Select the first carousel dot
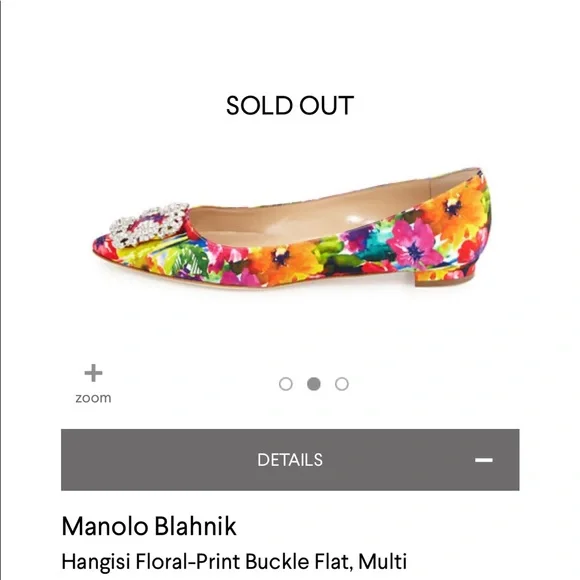This screenshot has width=580, height=580. (x=286, y=384)
